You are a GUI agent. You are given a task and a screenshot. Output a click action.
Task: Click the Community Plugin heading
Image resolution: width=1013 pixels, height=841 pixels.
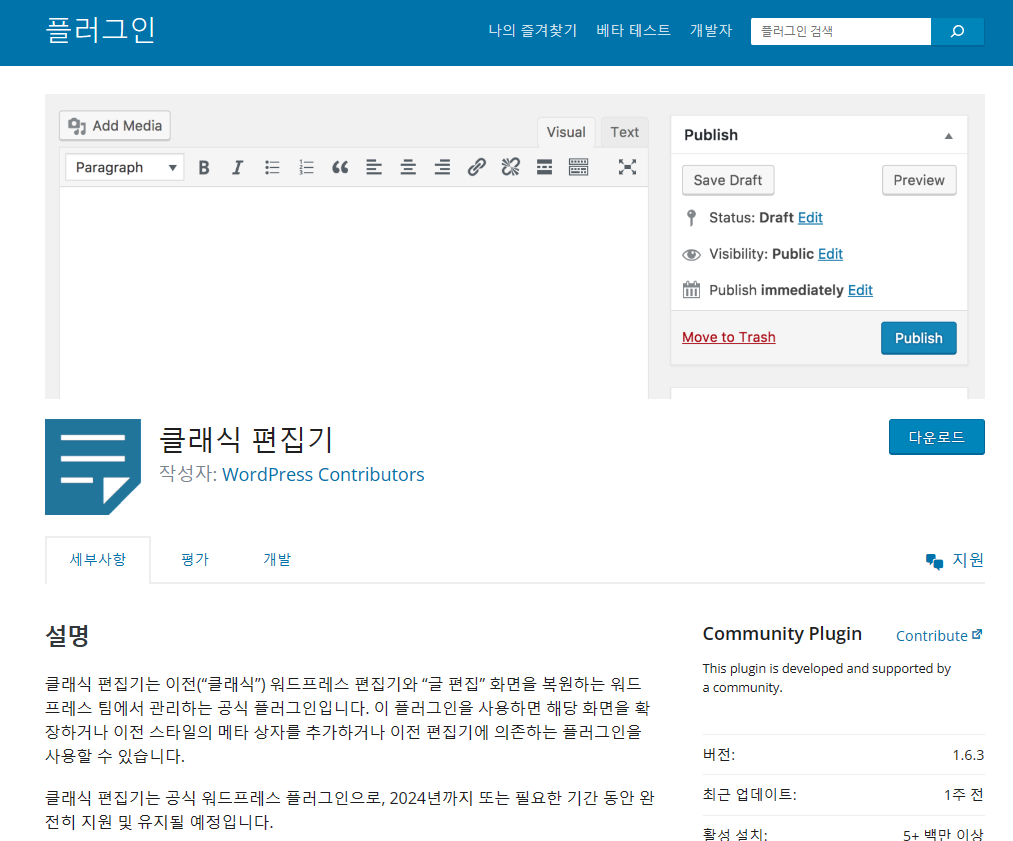782,634
